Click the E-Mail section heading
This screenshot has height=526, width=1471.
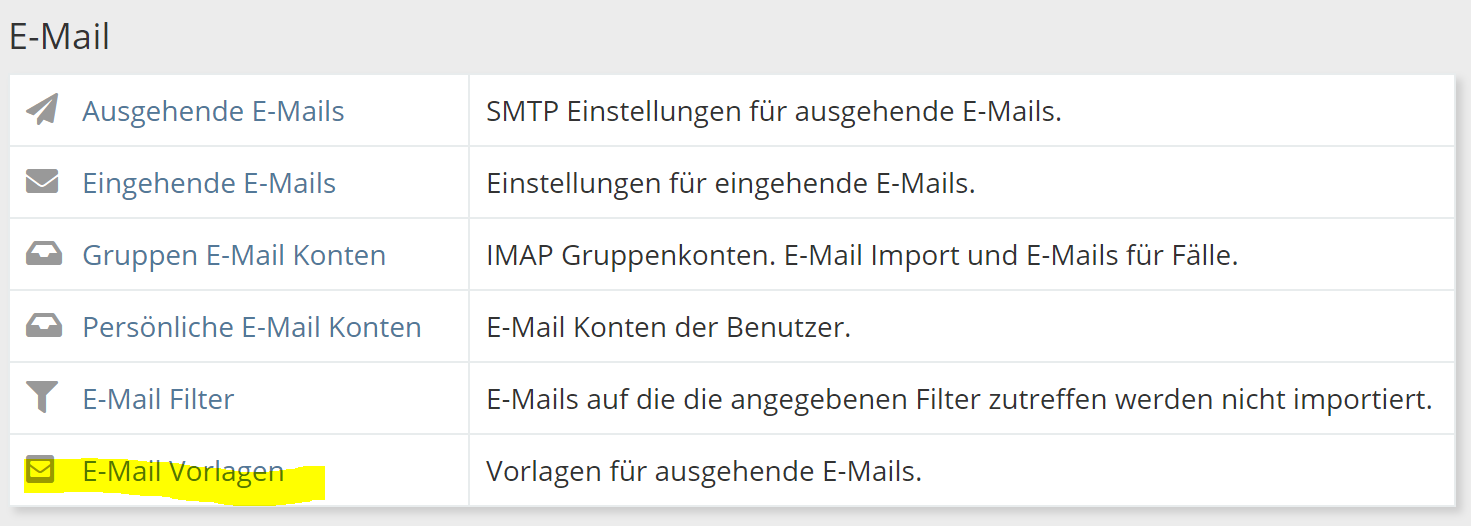59,37
